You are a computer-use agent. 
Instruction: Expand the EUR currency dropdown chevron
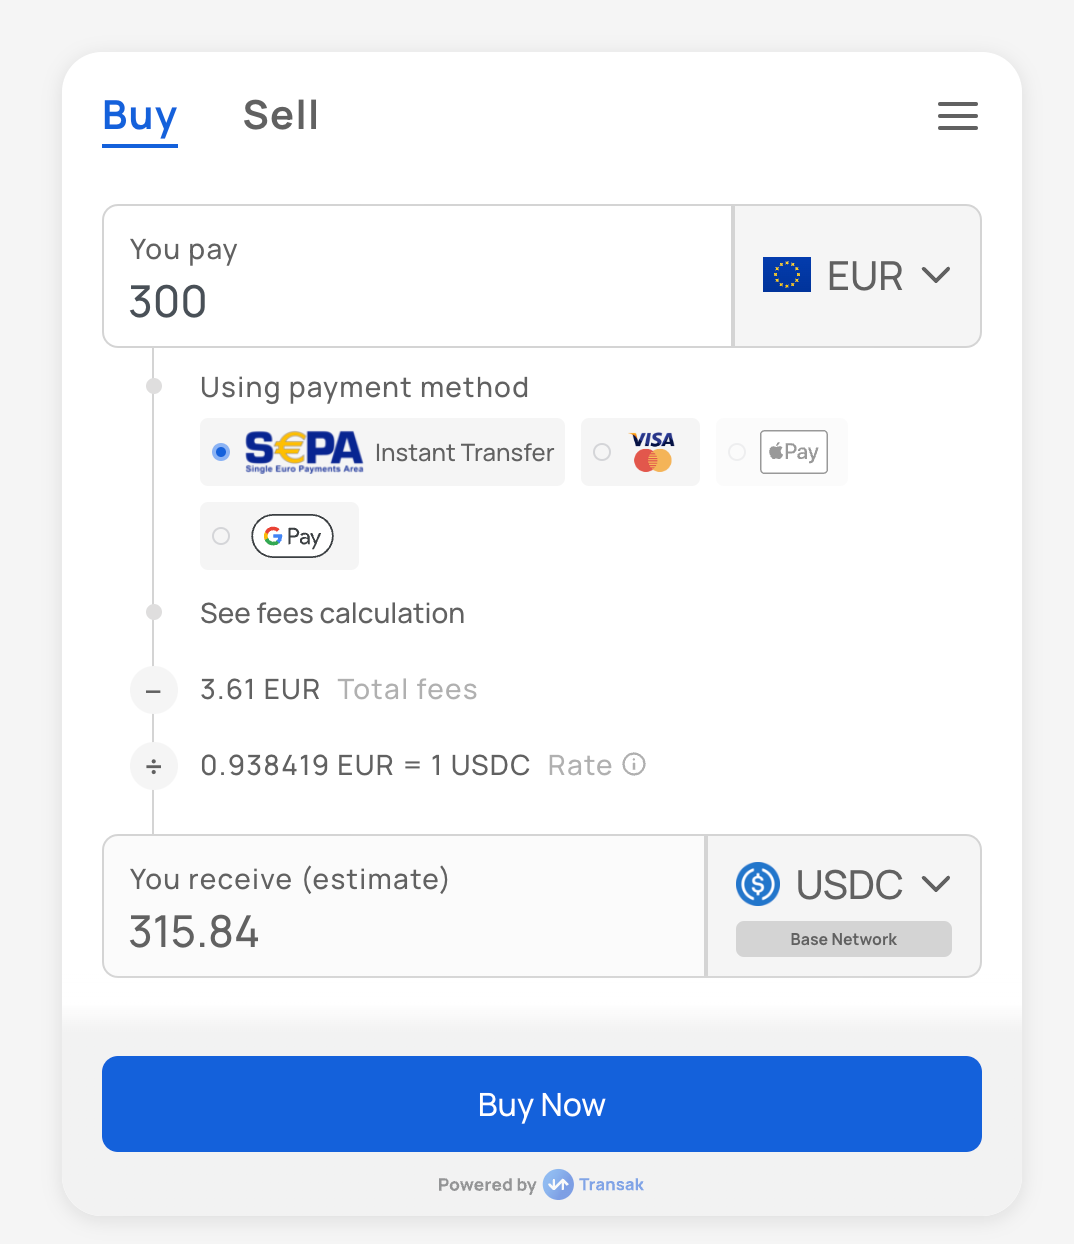pyautogui.click(x=936, y=275)
